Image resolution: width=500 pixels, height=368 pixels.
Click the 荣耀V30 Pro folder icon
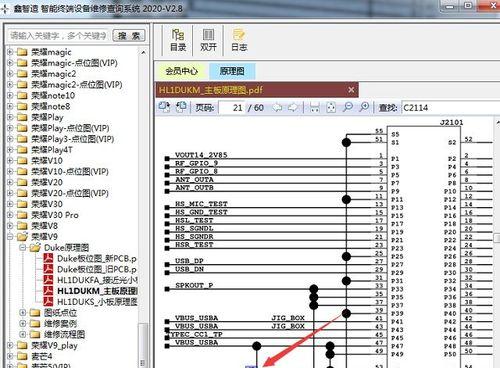click(x=22, y=215)
